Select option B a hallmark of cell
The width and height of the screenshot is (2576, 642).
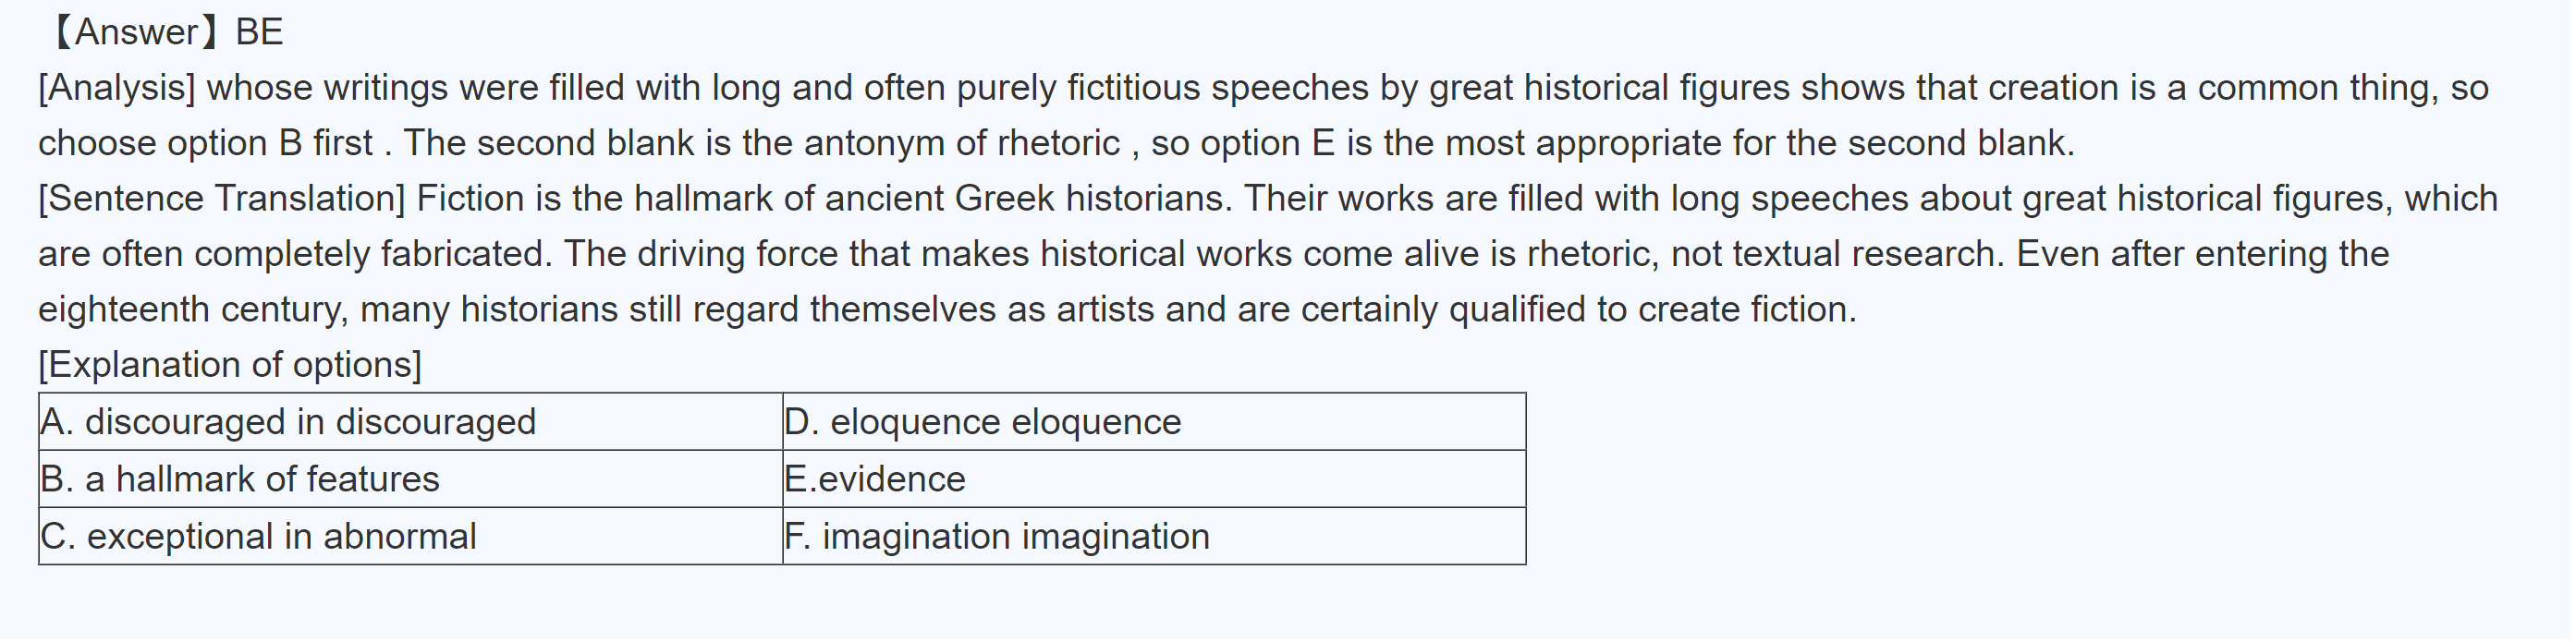240,479
